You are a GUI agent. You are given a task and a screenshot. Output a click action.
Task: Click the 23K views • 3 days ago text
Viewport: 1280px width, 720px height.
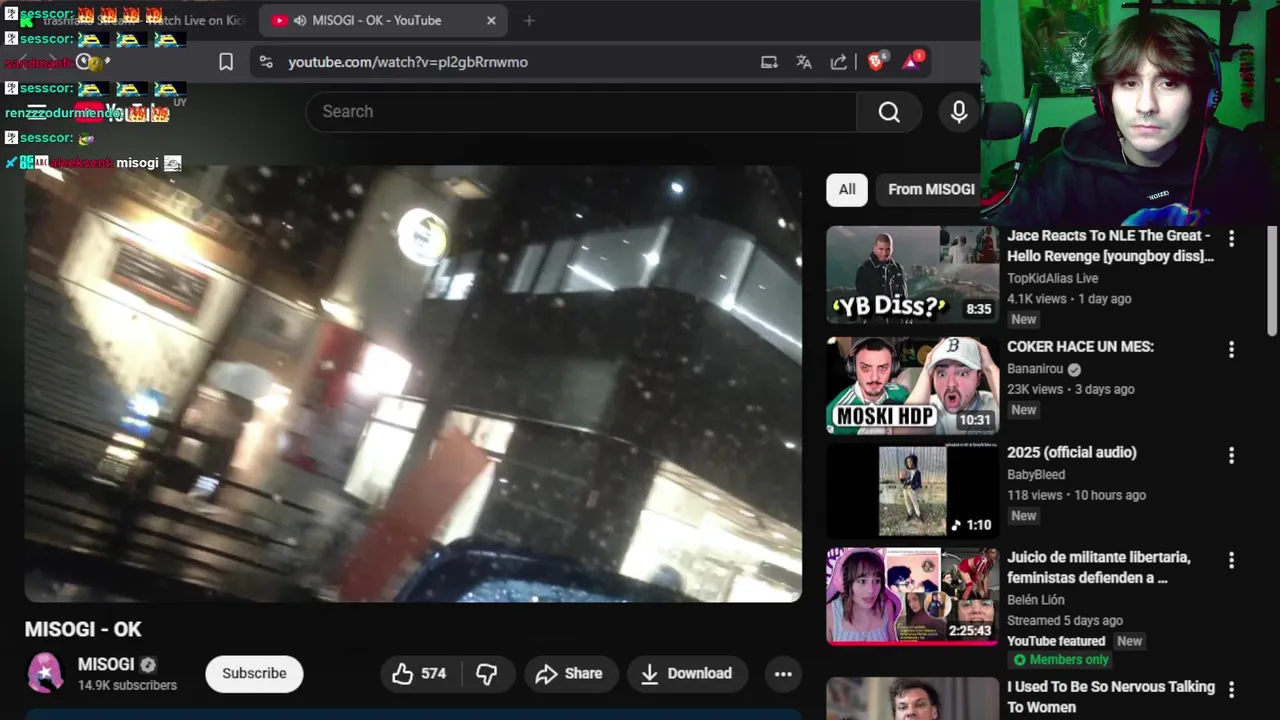coord(1071,389)
